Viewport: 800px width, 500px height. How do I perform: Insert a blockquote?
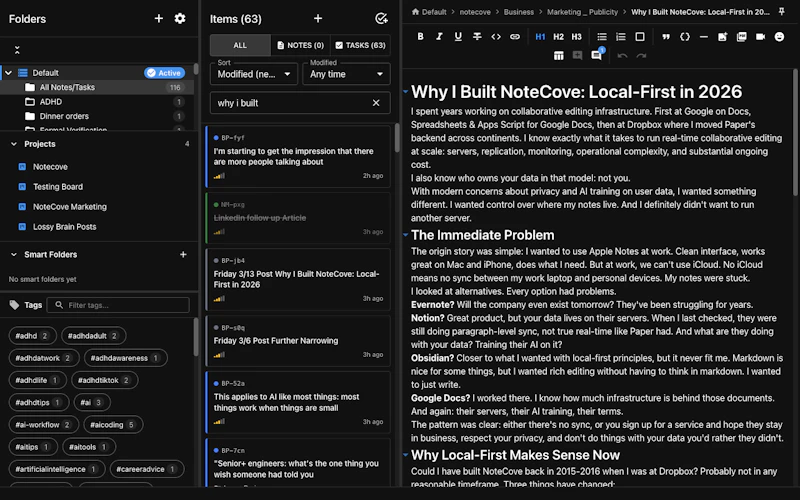tap(666, 36)
